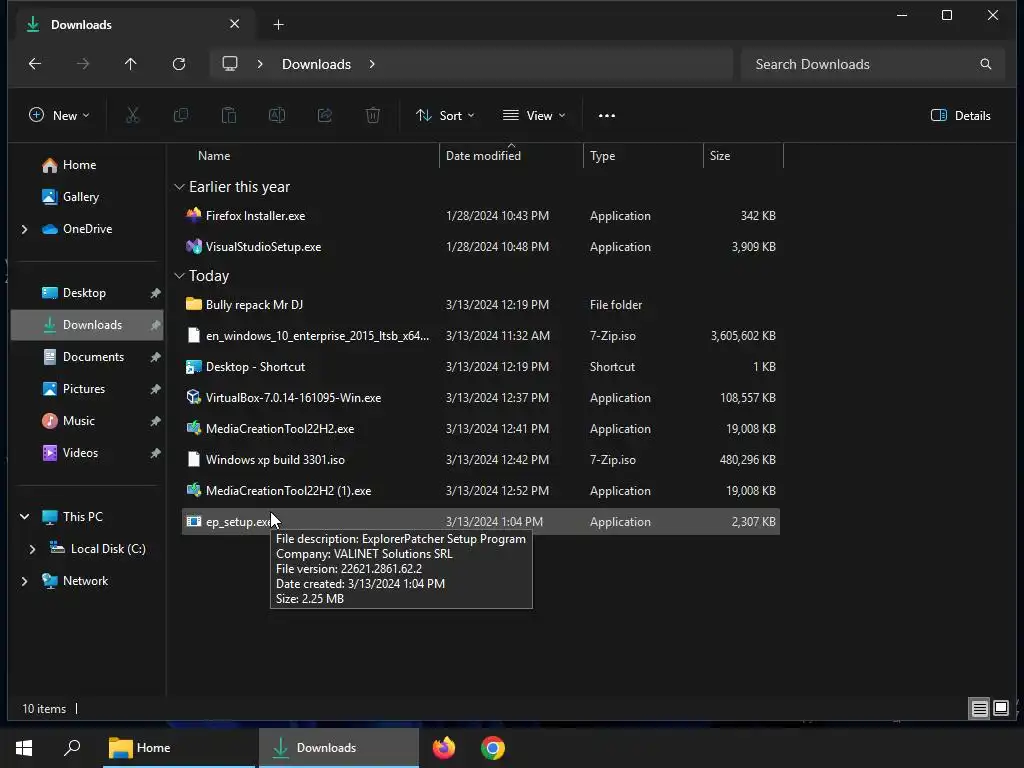1024x768 pixels.
Task: Unpin Pictures from quick access
Action: [x=155, y=389]
